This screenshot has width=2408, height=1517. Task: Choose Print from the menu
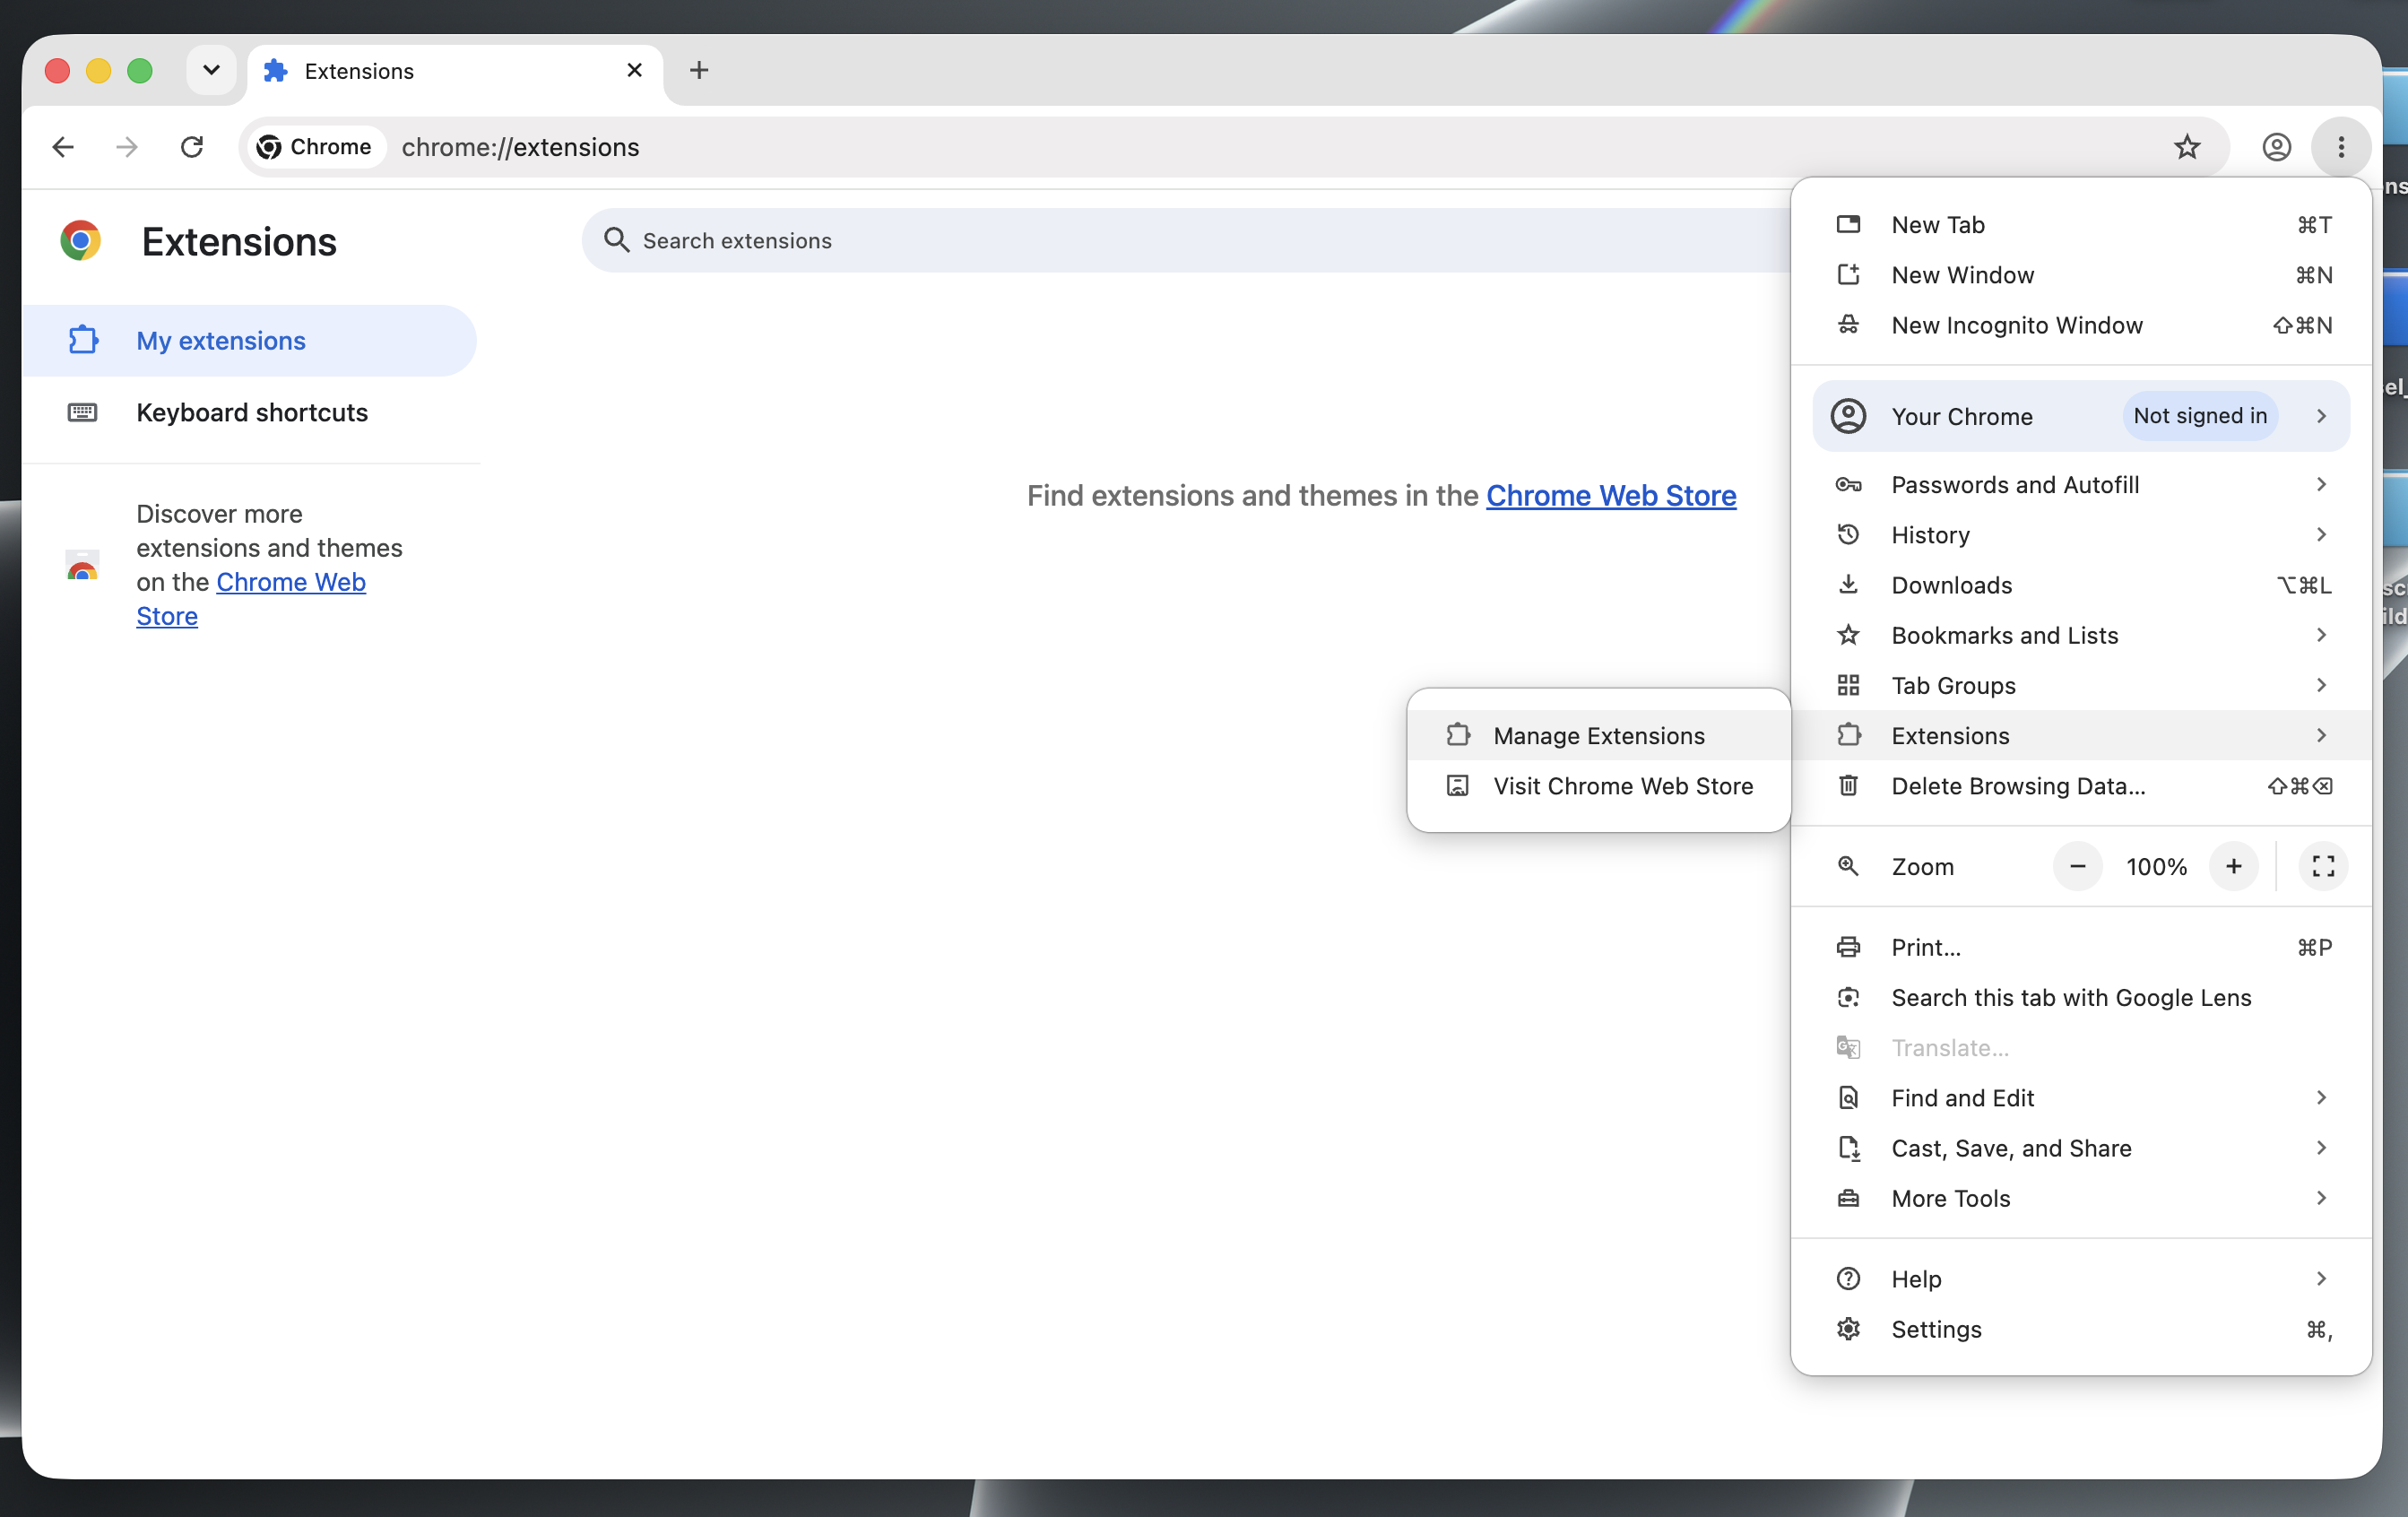click(x=2080, y=947)
